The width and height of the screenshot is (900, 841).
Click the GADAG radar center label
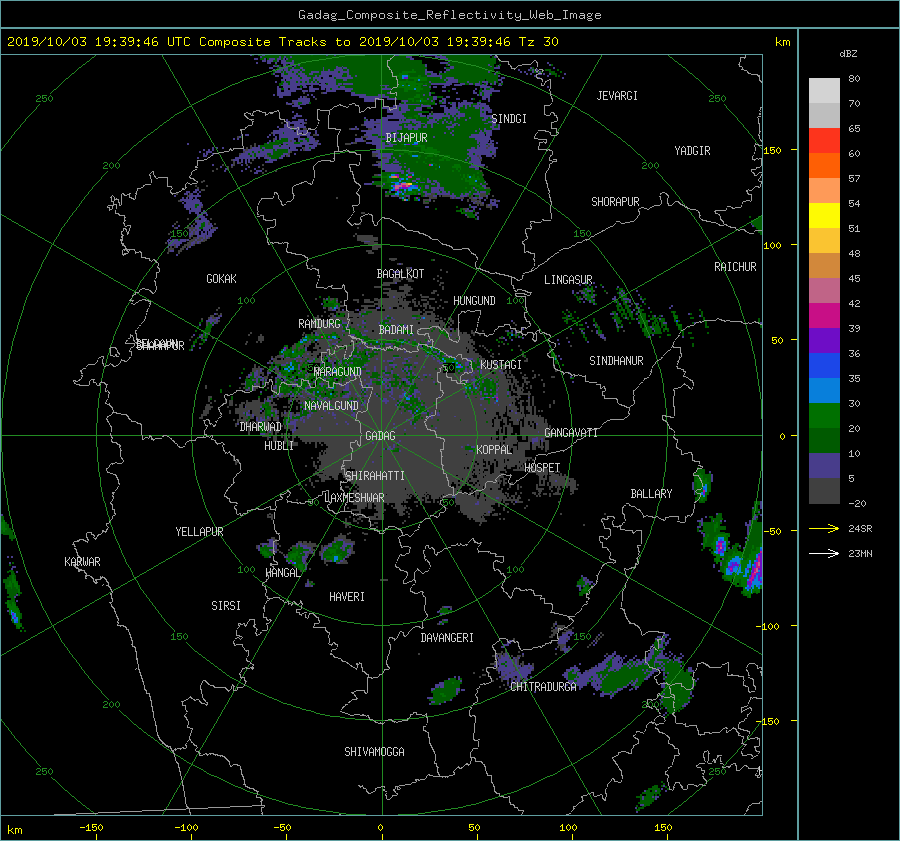pos(381,436)
